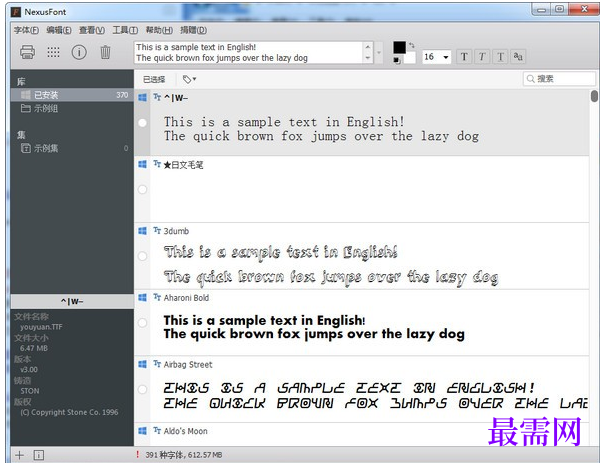Click sample text box down arrow
The image size is (600, 463).
pos(368,58)
